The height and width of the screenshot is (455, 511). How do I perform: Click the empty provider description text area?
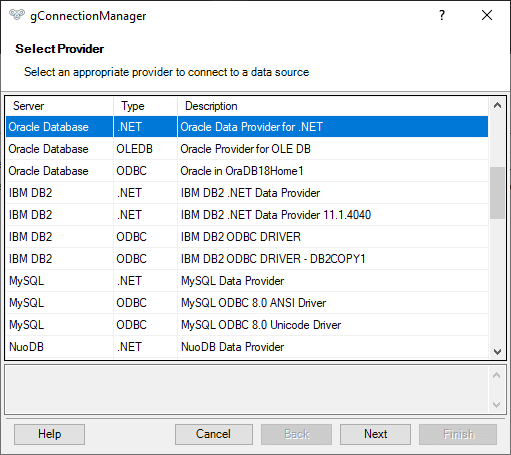point(247,390)
